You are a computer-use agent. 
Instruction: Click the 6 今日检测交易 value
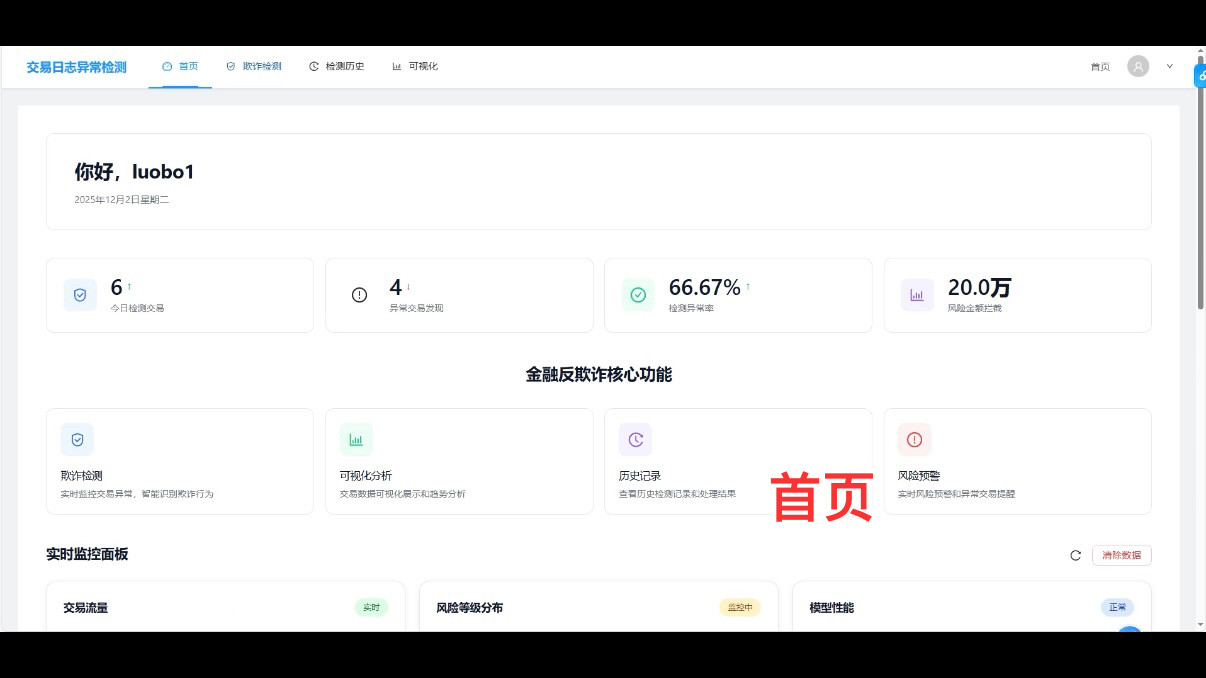tap(116, 288)
